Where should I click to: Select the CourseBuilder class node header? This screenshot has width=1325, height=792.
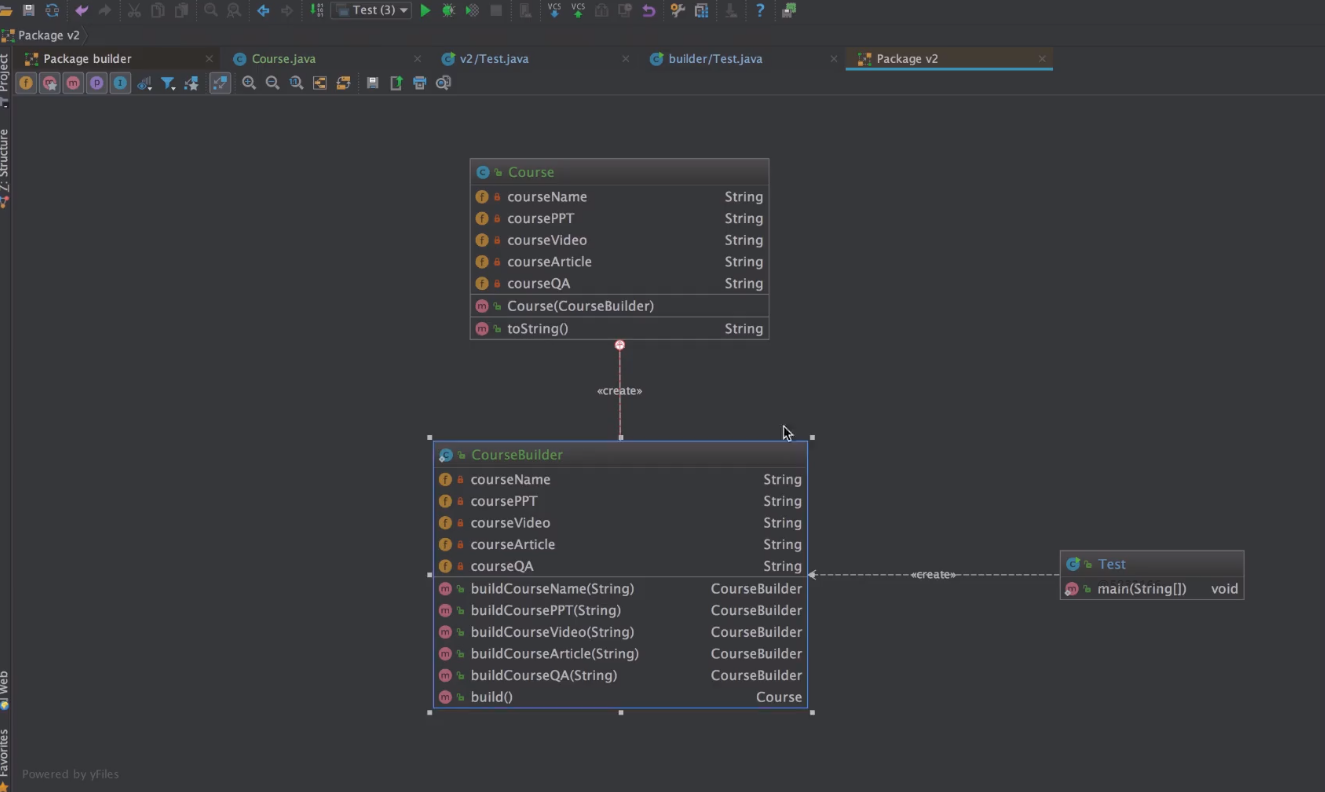coord(620,455)
